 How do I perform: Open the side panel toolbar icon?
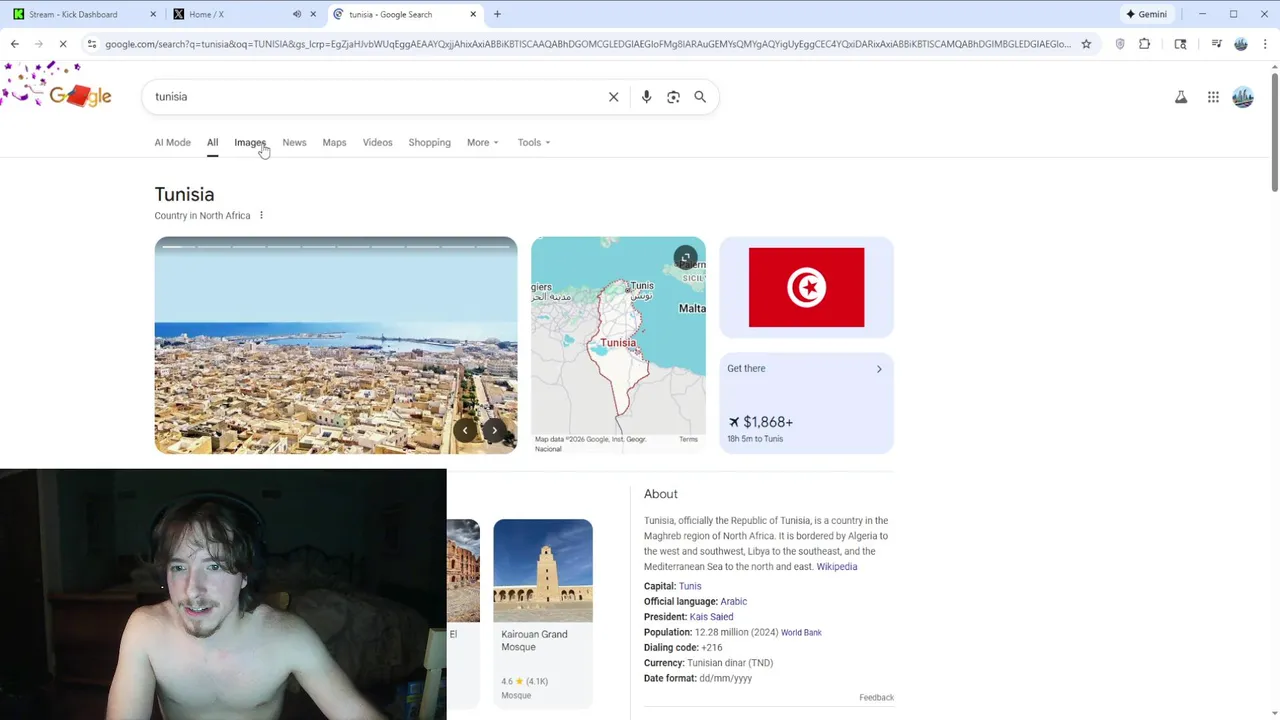click(1180, 44)
